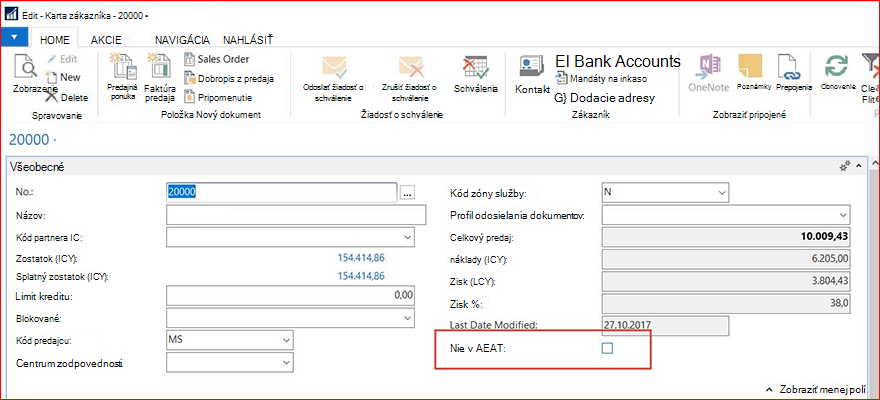
Task: Switch to the AKCIE ribbon tab
Action: 106,40
